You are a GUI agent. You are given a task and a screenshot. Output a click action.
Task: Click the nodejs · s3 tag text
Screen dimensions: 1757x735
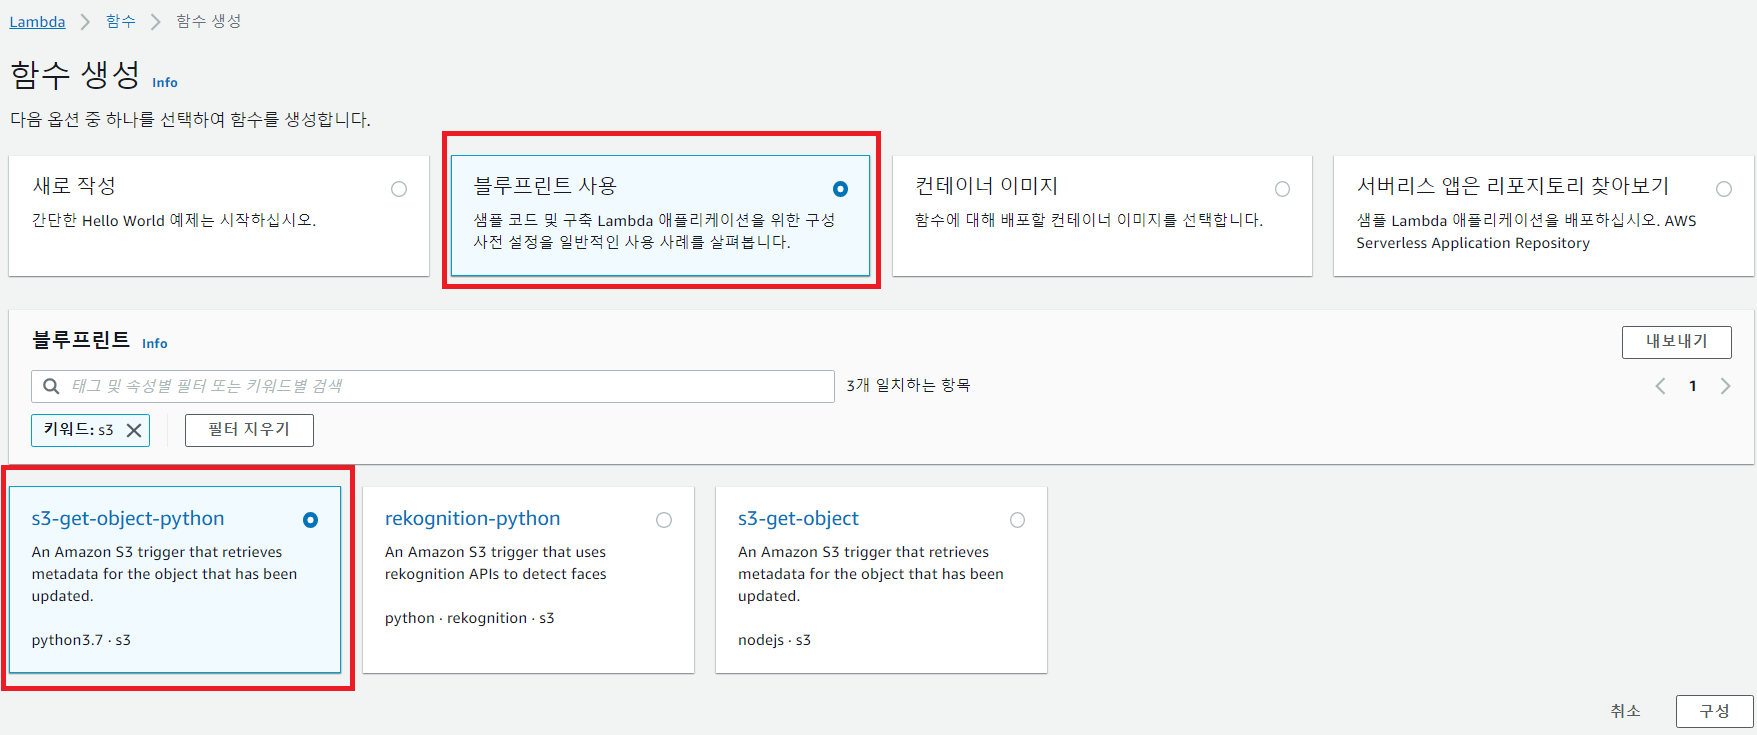774,640
